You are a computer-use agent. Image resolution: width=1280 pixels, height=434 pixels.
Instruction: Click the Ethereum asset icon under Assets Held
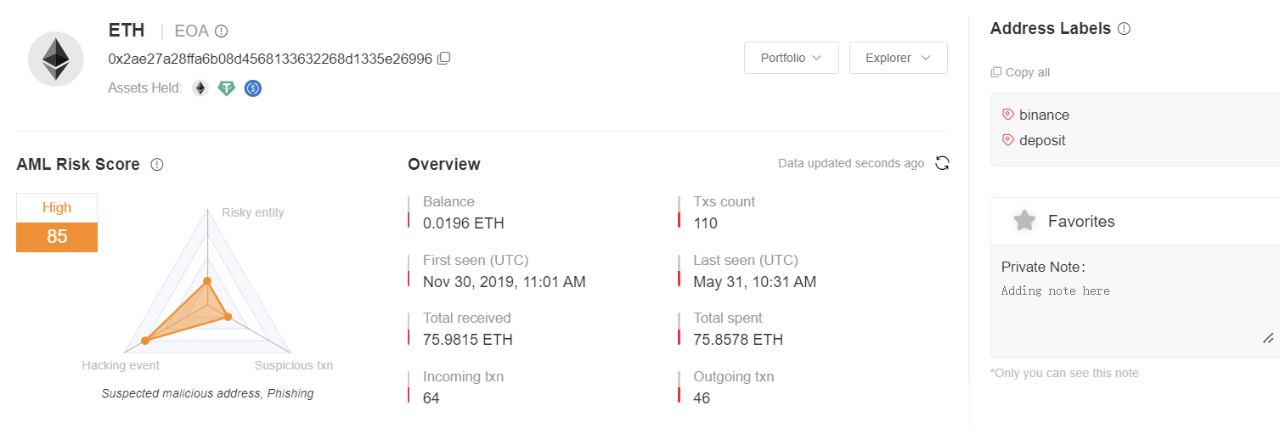click(200, 88)
